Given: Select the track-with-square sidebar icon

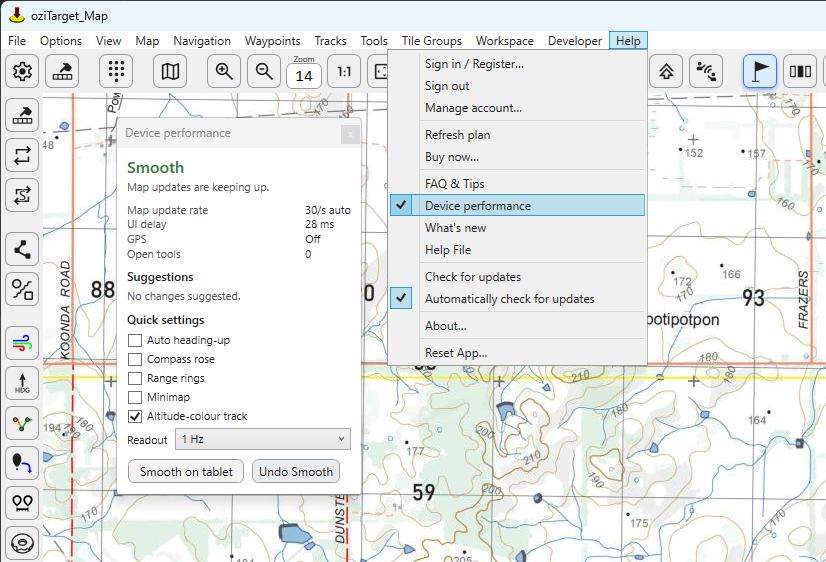Looking at the screenshot, I should pyautogui.click(x=22, y=289).
